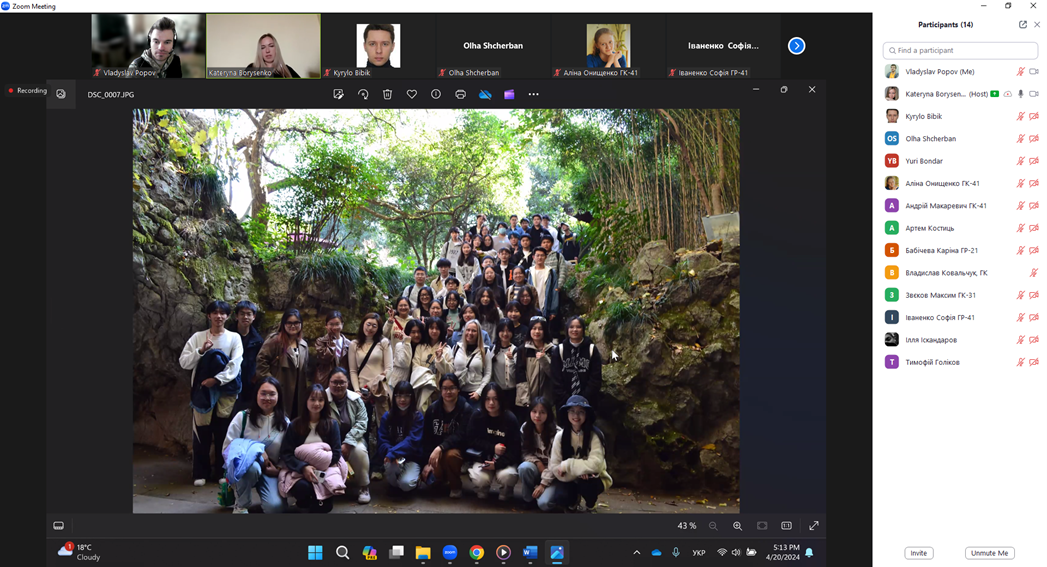Open the See more three-dots menu
Screen dimensions: 1047x567
pos(534,94)
